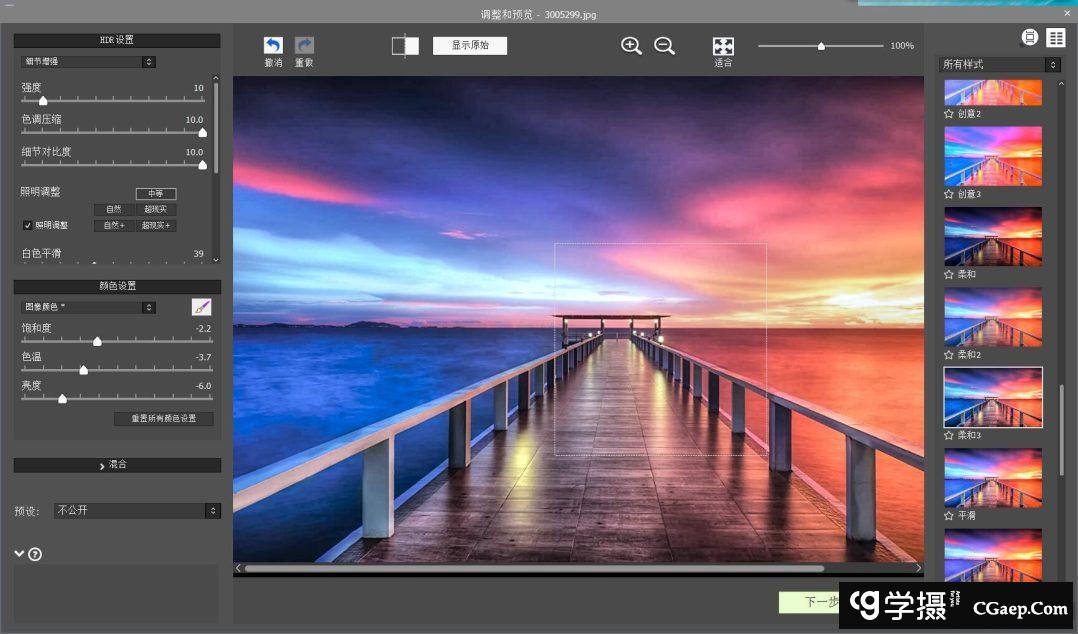1078x634 pixels.
Task: Click the 显示原始 button
Action: (470, 46)
